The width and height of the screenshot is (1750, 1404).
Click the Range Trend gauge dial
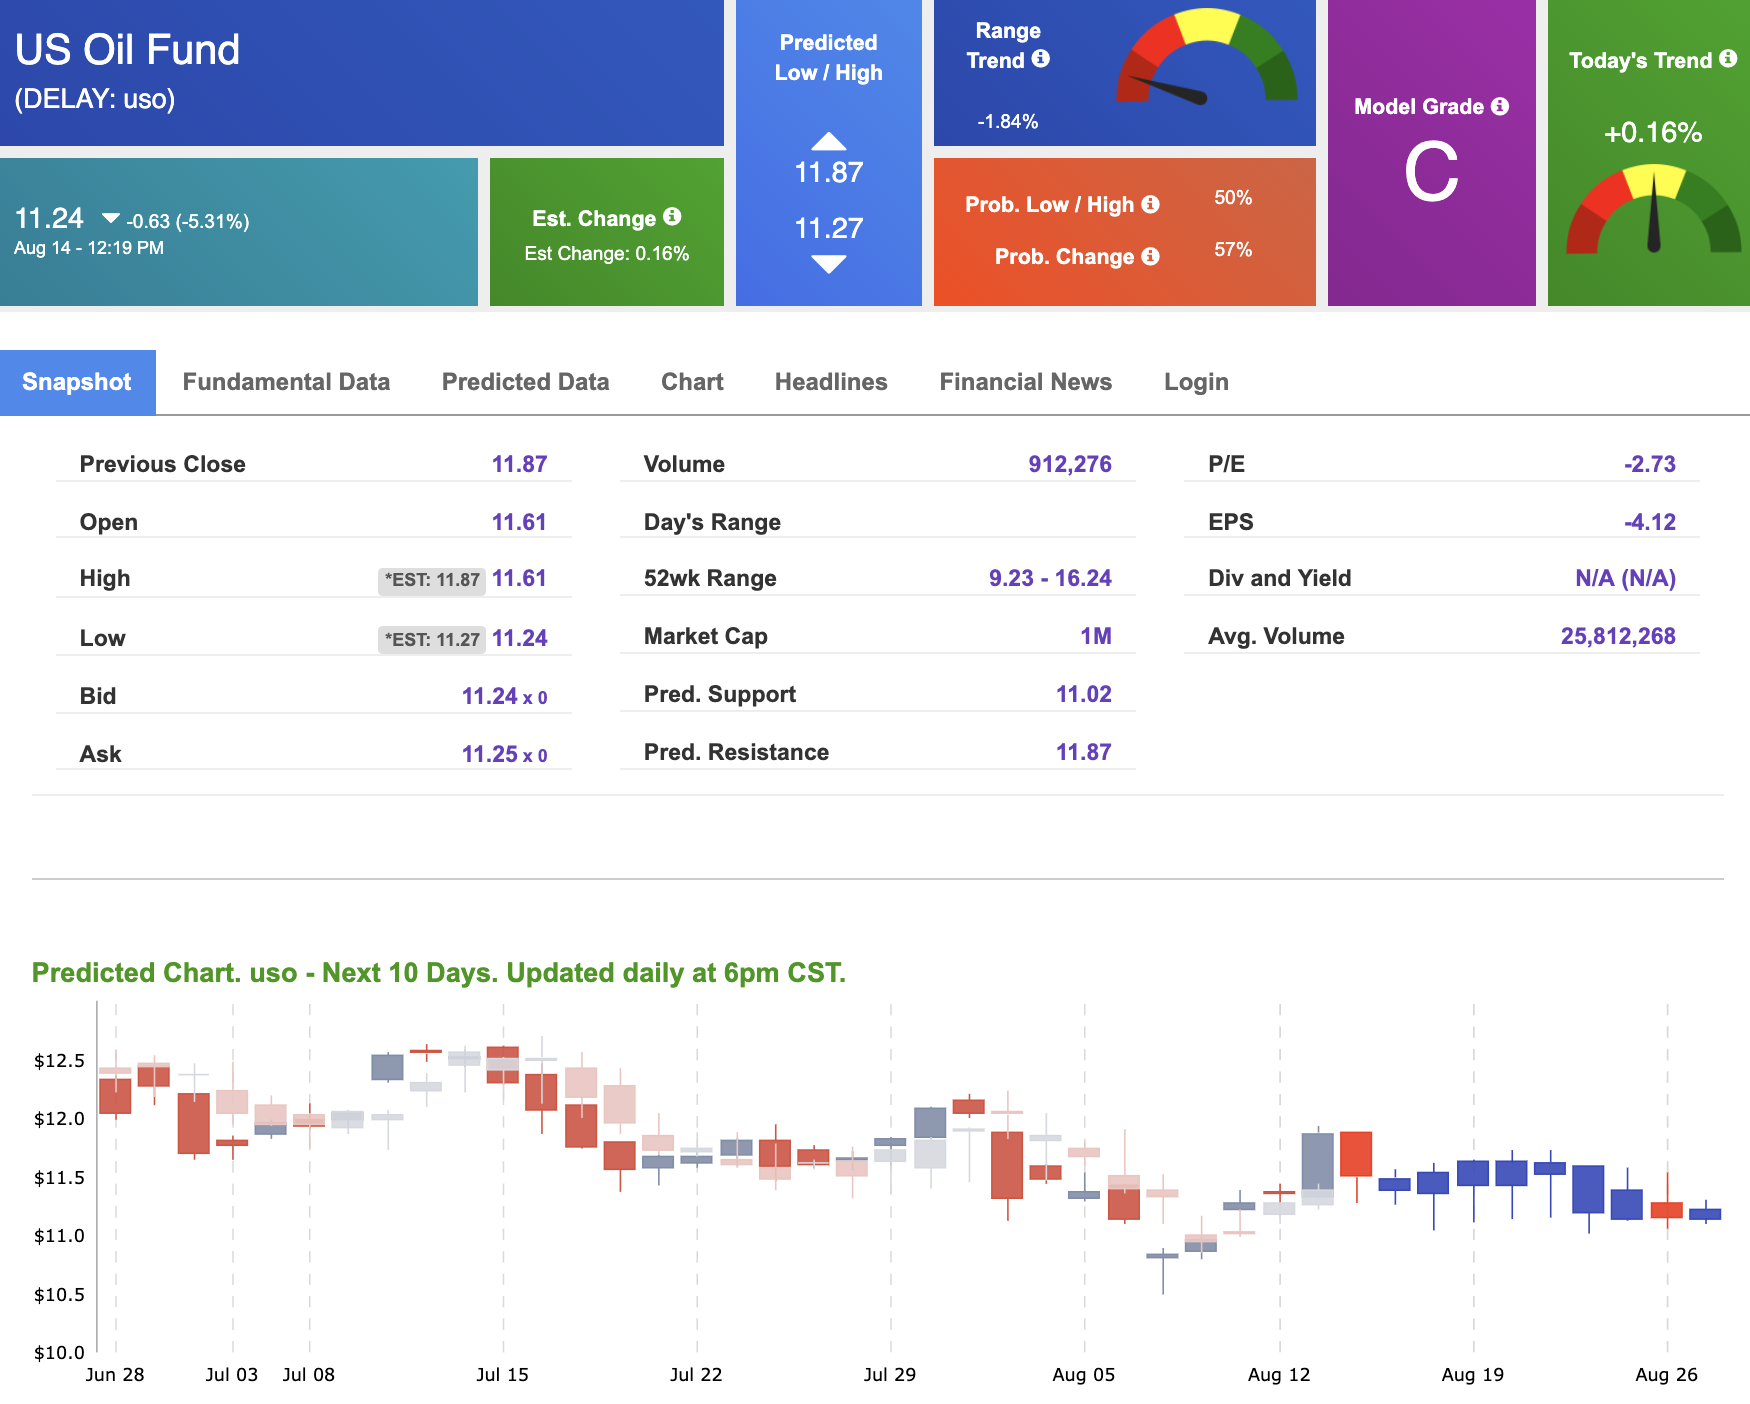[1207, 57]
